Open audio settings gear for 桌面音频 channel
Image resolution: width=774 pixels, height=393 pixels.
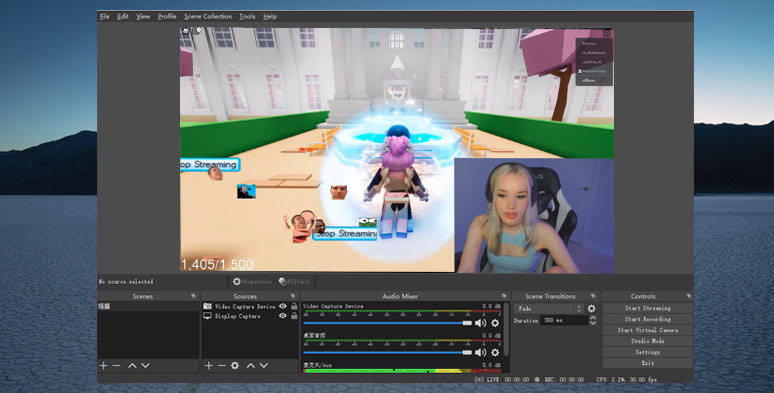coord(495,353)
